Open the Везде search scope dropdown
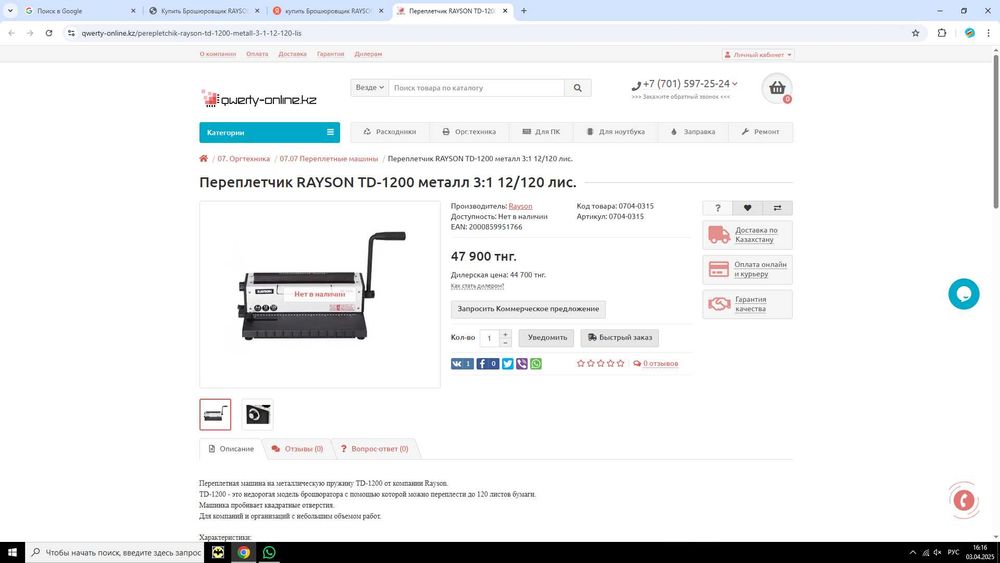Image resolution: width=1000 pixels, height=563 pixels. 369,87
